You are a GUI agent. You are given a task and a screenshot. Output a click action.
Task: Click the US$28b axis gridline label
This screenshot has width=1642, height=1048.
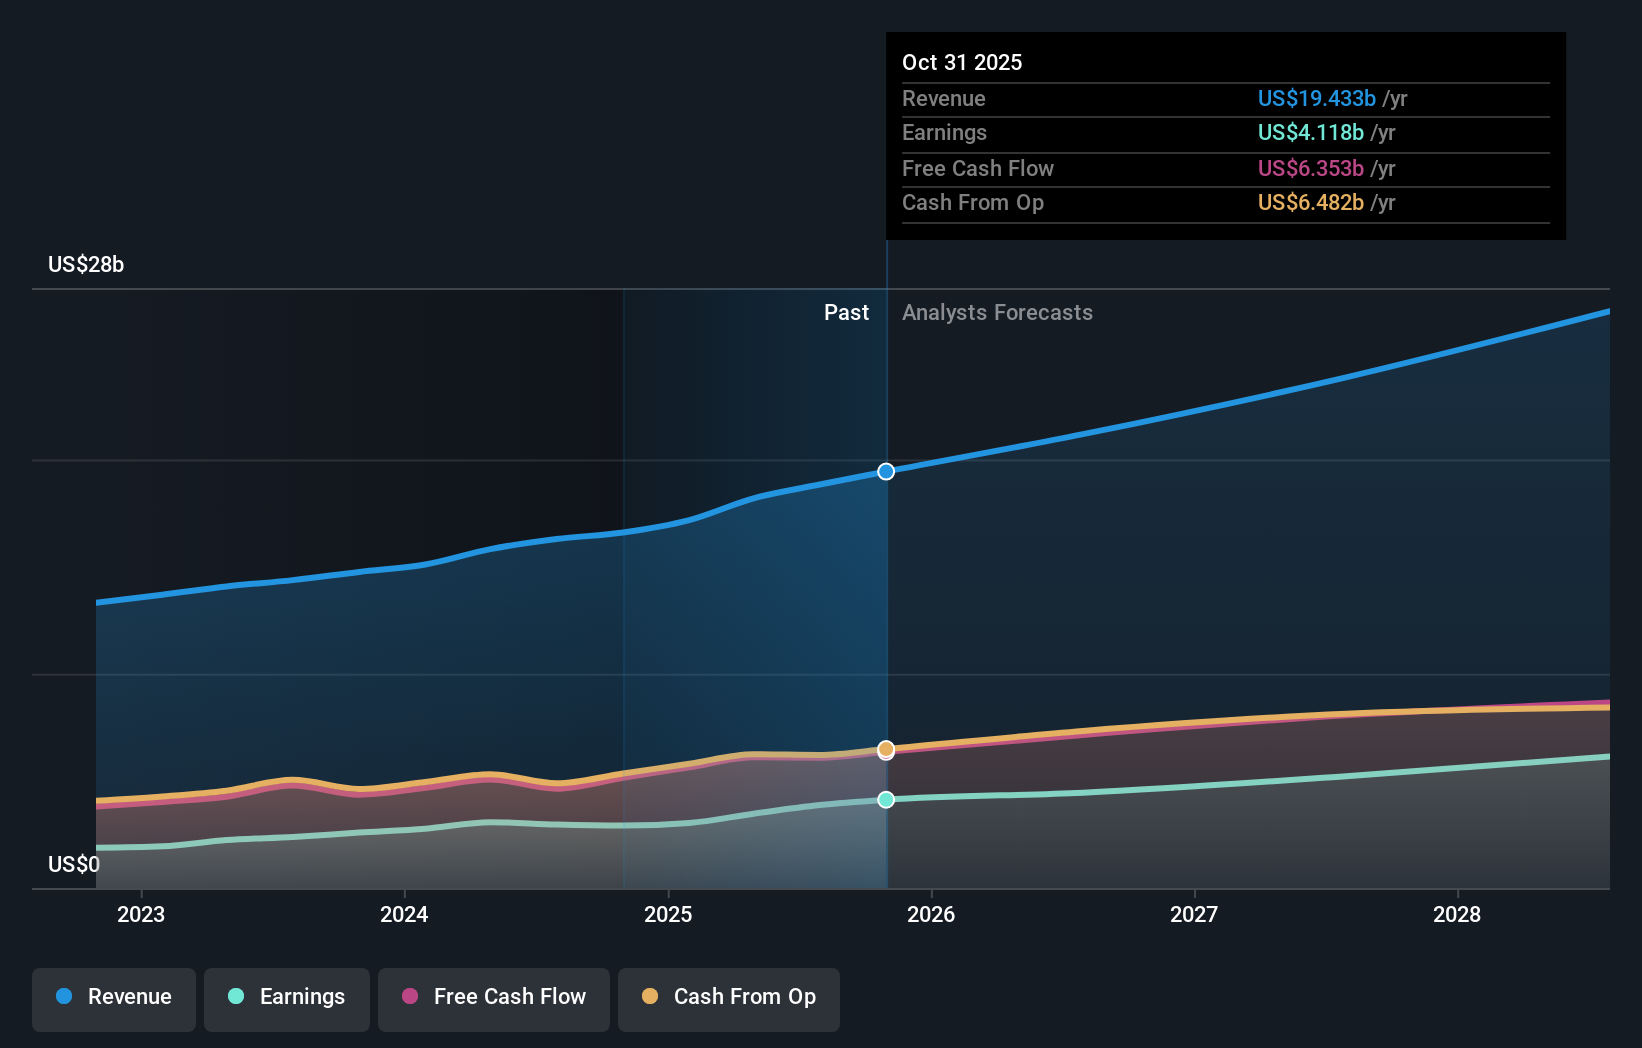click(x=85, y=264)
